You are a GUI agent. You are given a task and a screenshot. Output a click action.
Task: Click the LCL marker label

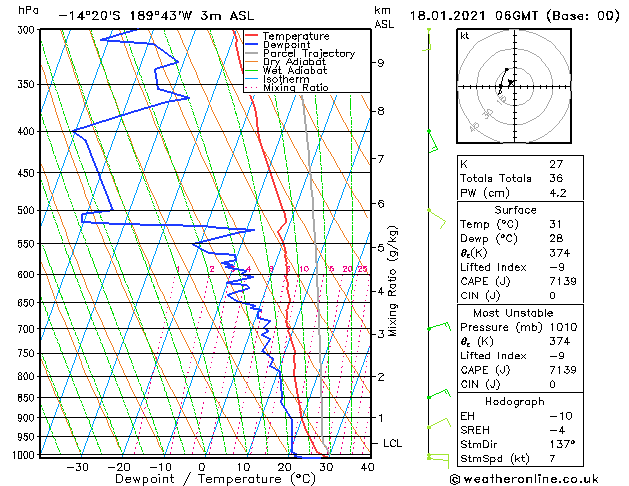click(392, 443)
